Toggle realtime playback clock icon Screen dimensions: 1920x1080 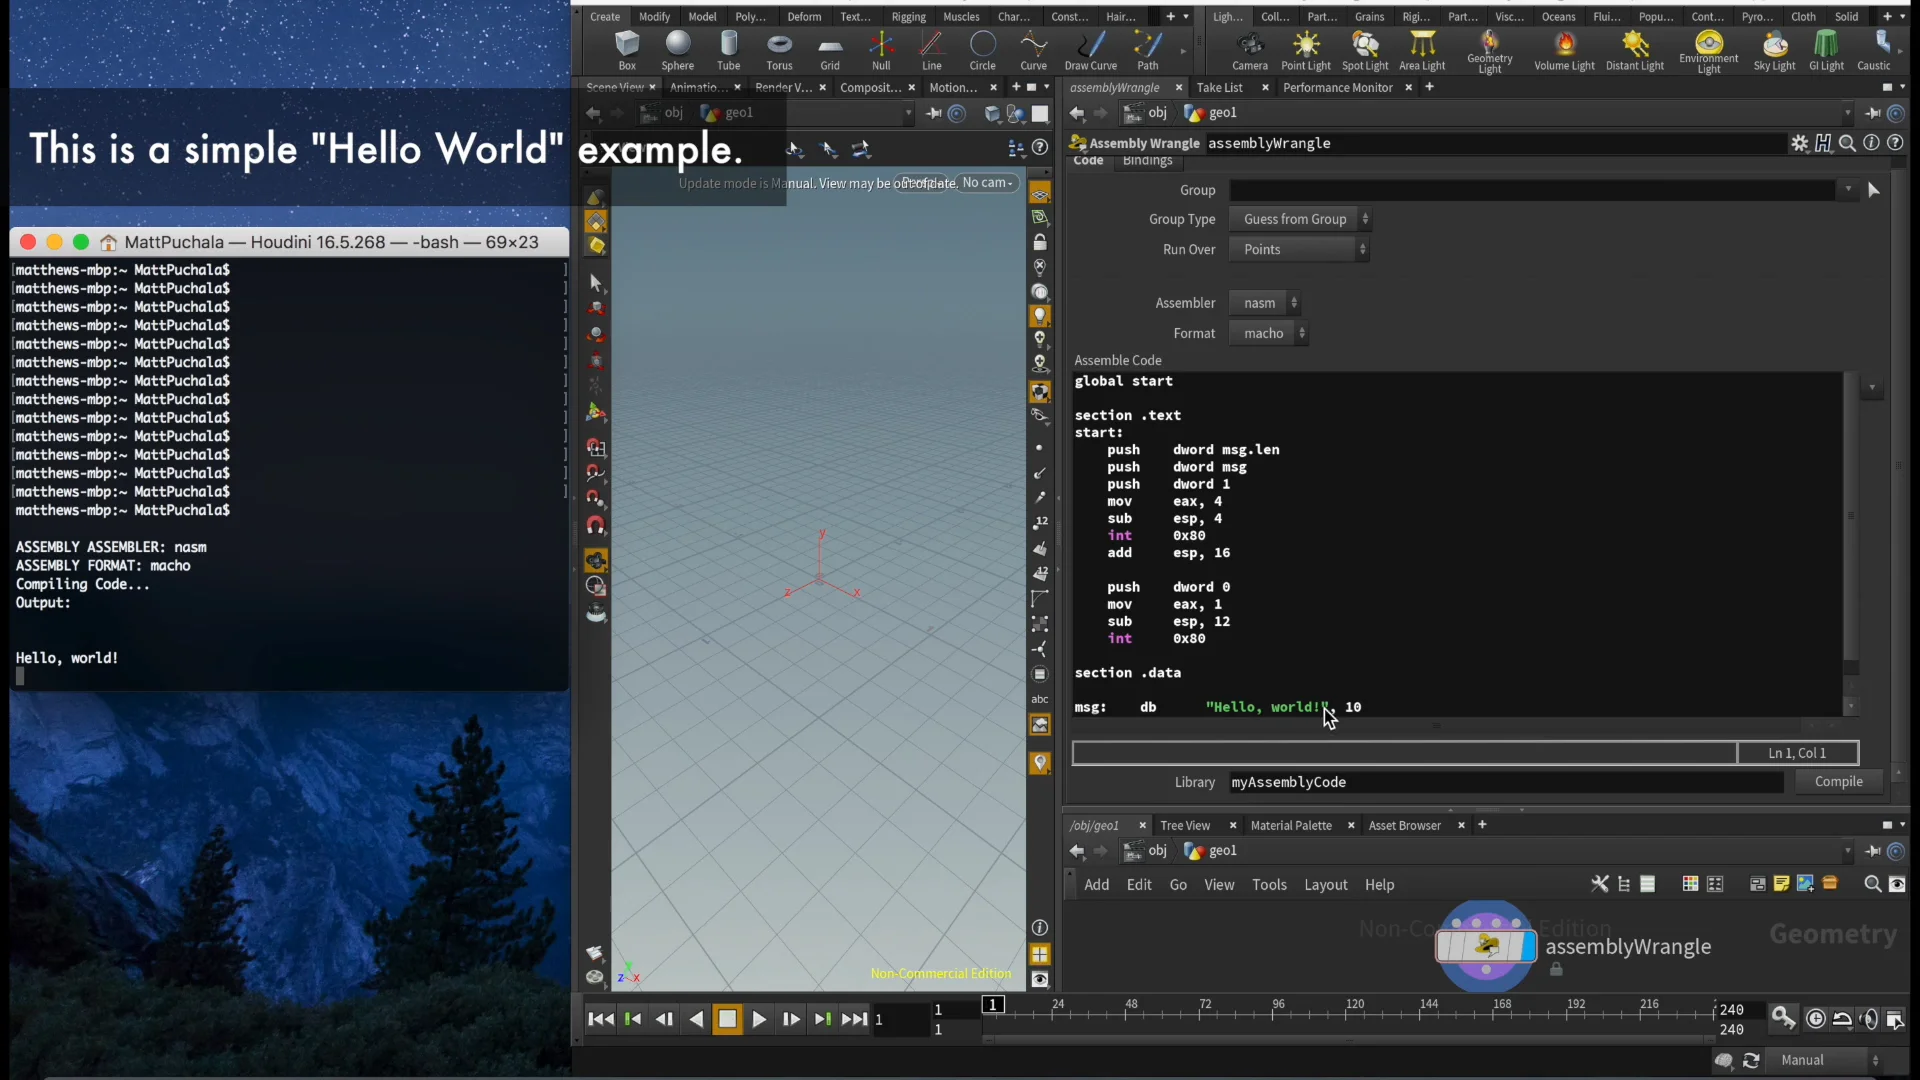[1816, 1019]
